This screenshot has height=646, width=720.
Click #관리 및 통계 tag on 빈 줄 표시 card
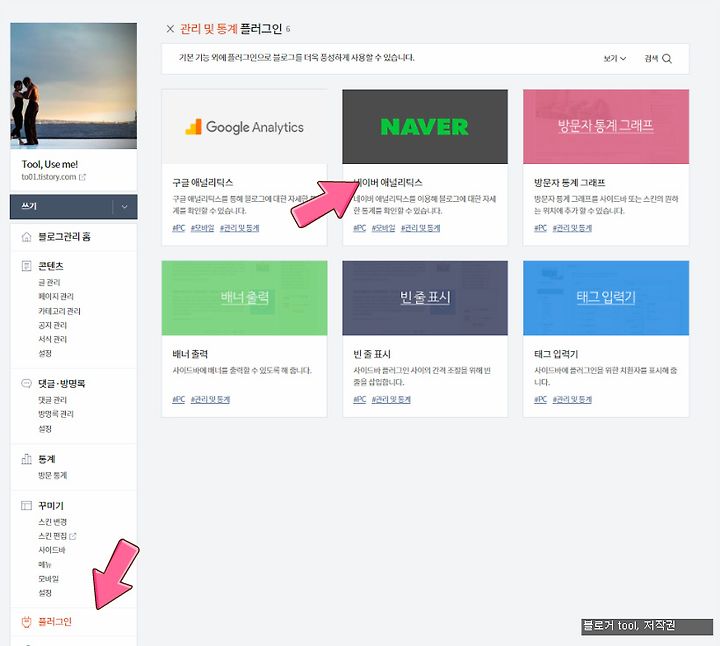[x=391, y=400]
